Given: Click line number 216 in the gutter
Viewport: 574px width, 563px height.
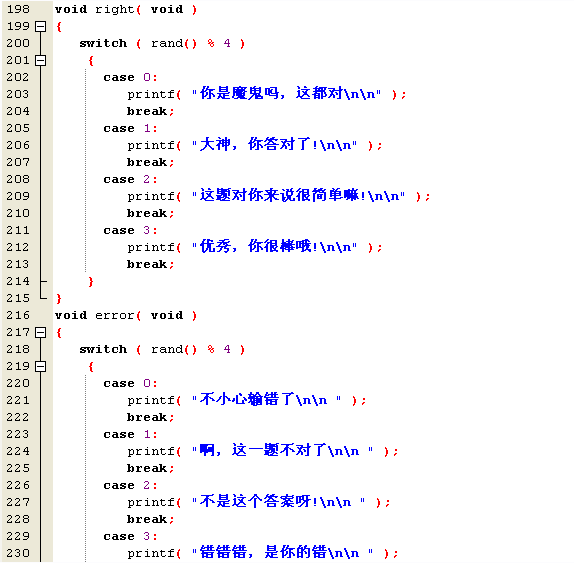Looking at the screenshot, I should click(x=18, y=315).
